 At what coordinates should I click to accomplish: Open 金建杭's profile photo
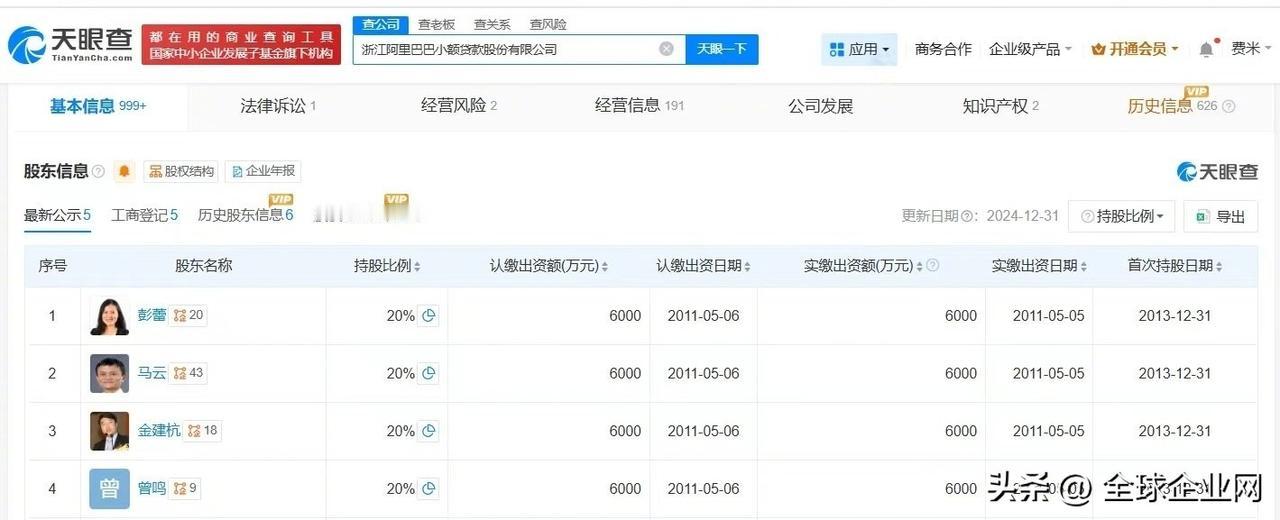pyautogui.click(x=109, y=431)
